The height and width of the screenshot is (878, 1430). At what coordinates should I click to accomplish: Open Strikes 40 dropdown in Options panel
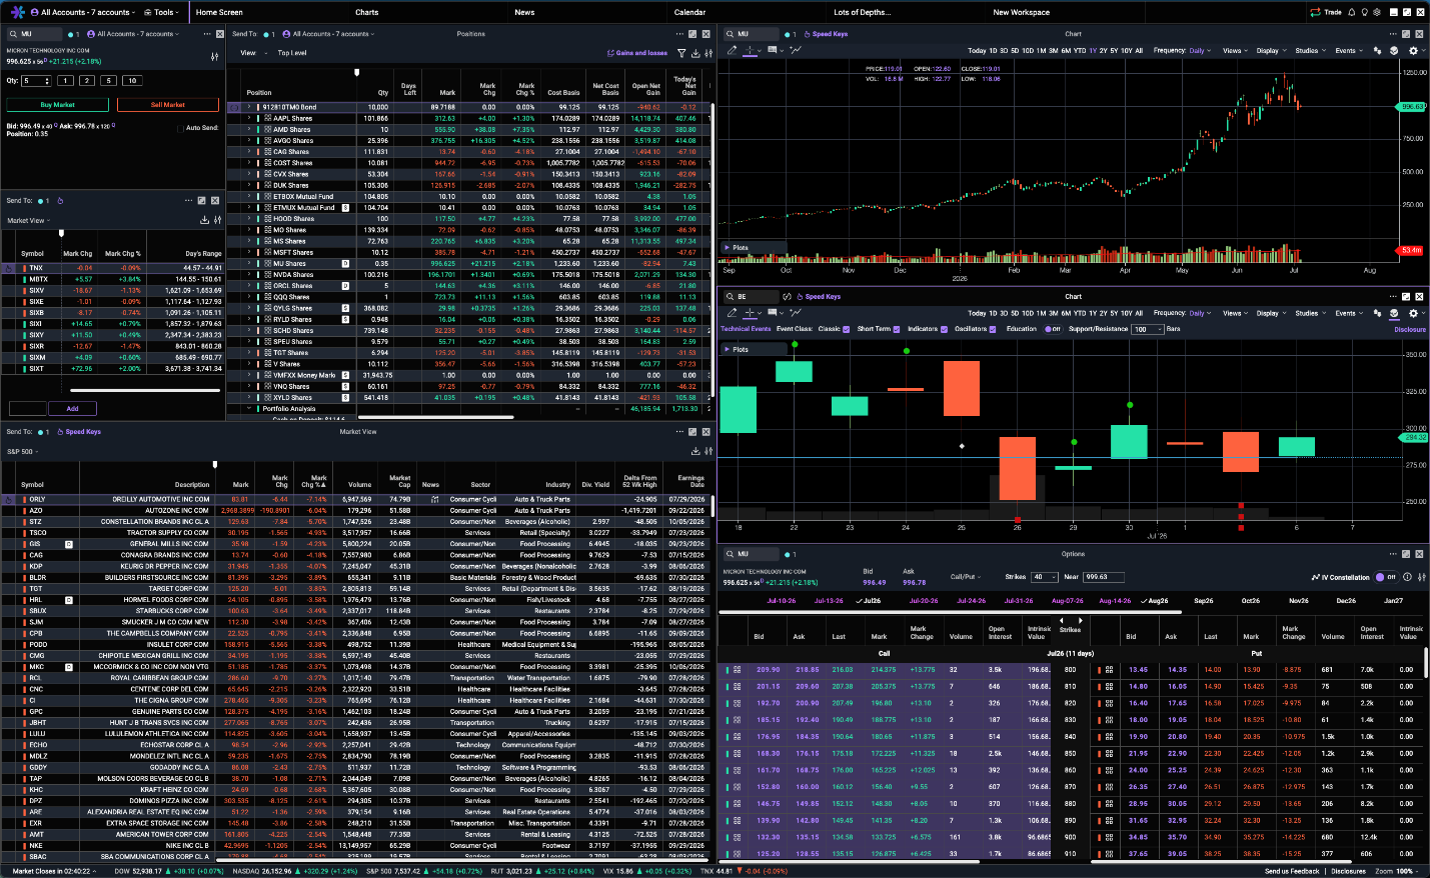[1045, 577]
